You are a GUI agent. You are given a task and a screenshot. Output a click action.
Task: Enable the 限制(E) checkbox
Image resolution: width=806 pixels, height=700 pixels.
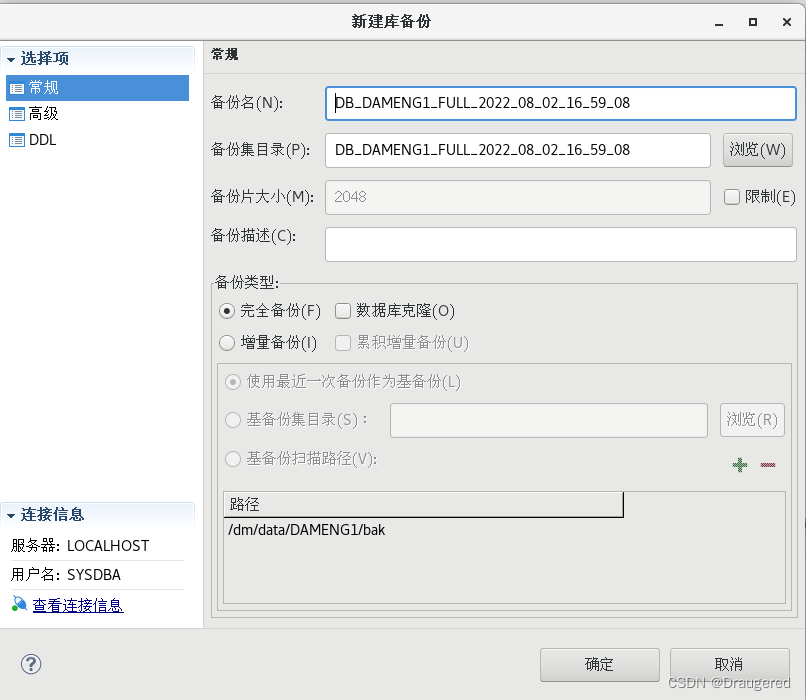[730, 197]
